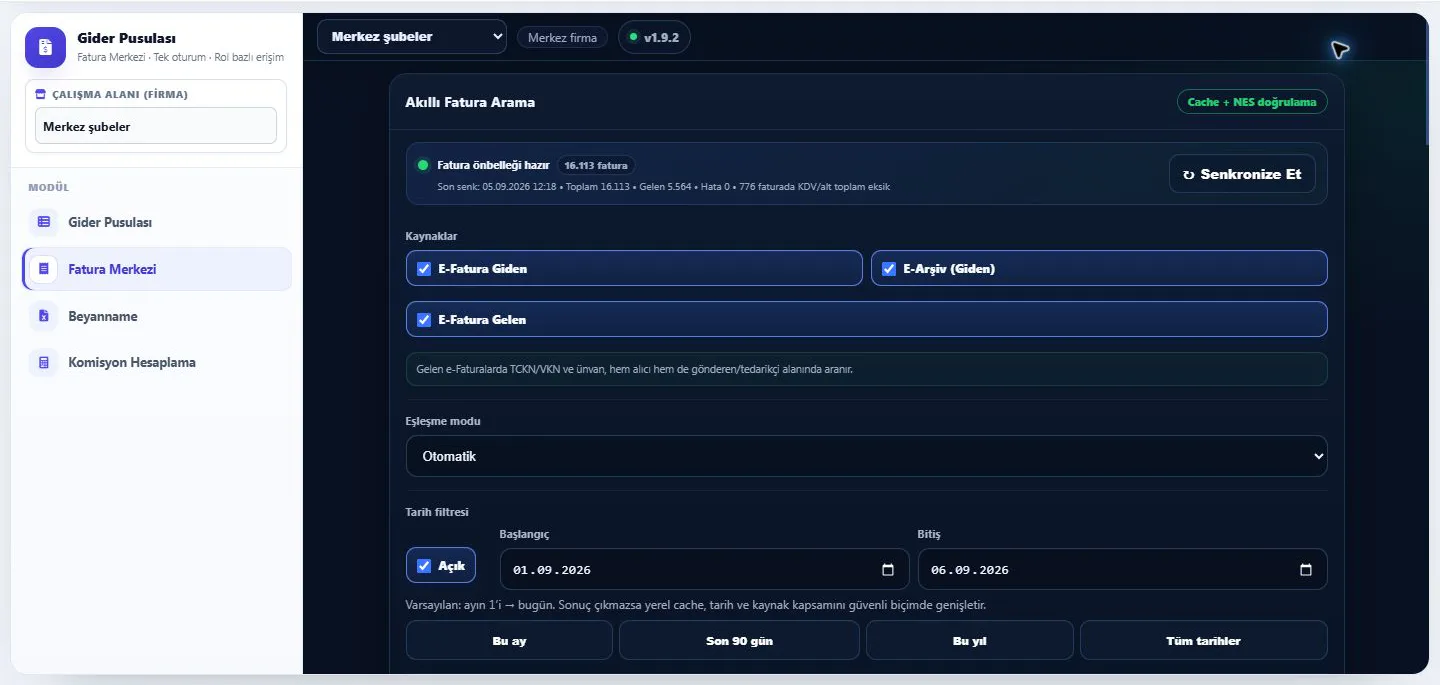The image size is (1440, 685).
Task: Click the v1.9.2 version badge
Action: 655,38
